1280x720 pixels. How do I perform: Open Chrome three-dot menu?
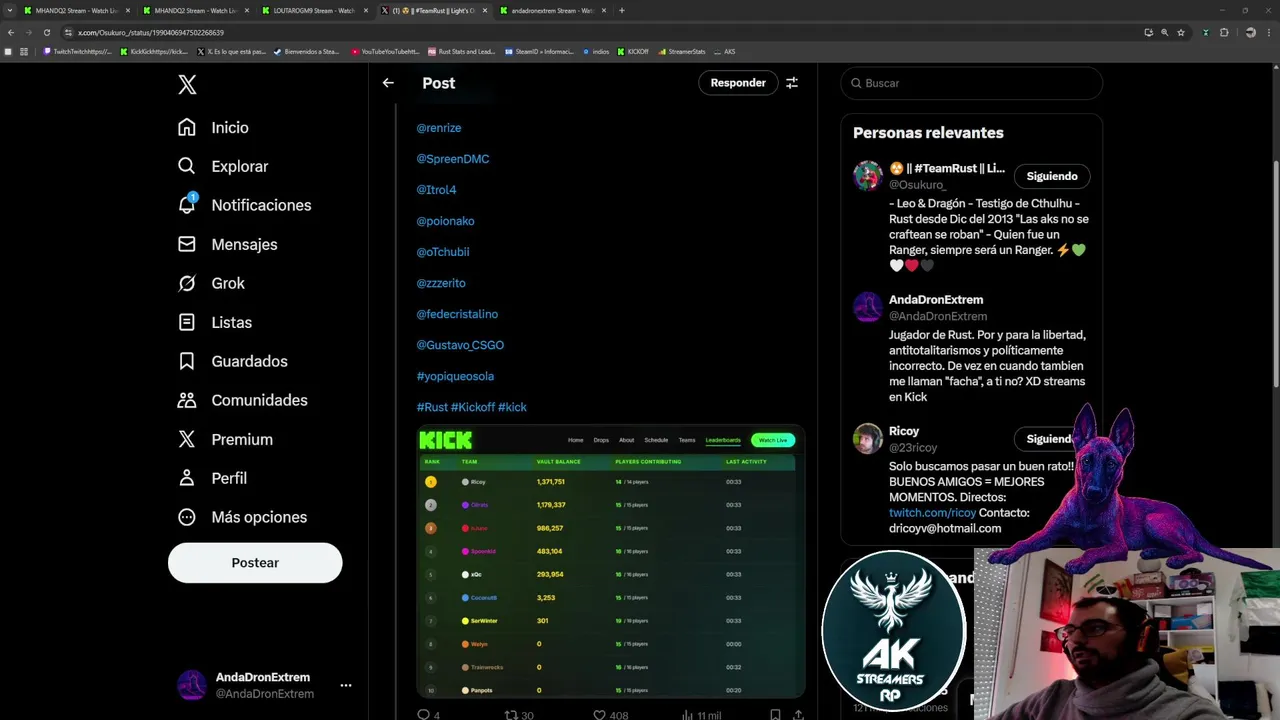point(1270,32)
